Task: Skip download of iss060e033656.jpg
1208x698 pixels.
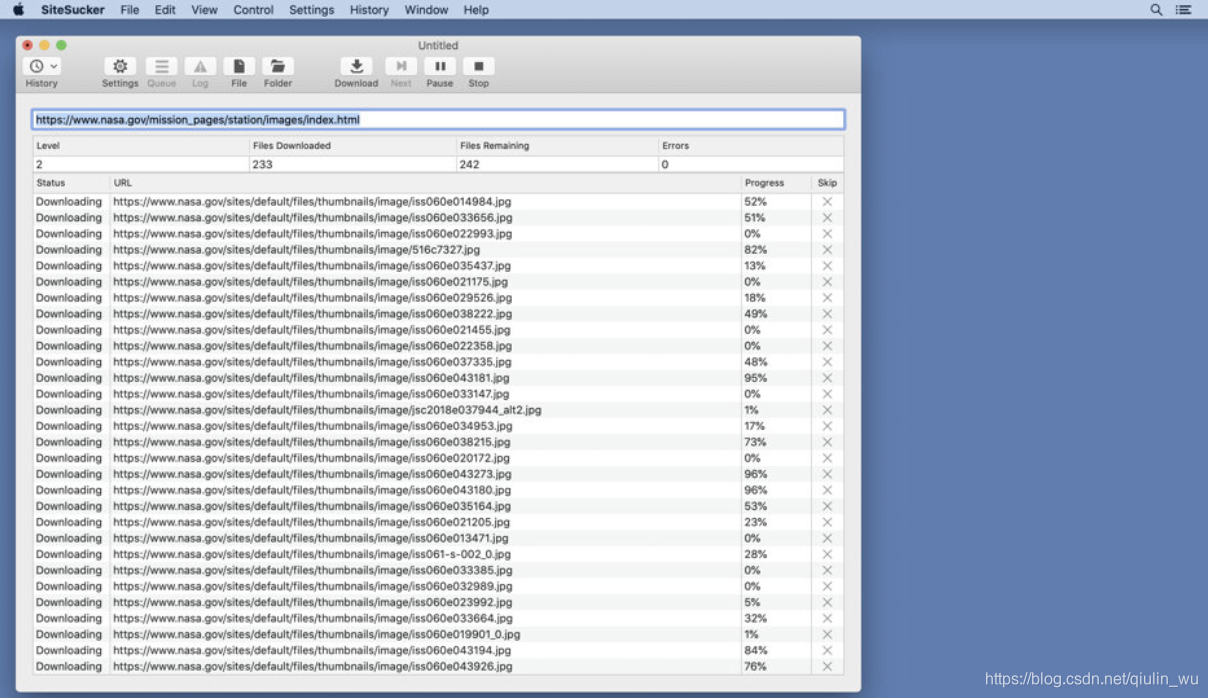Action: [827, 218]
